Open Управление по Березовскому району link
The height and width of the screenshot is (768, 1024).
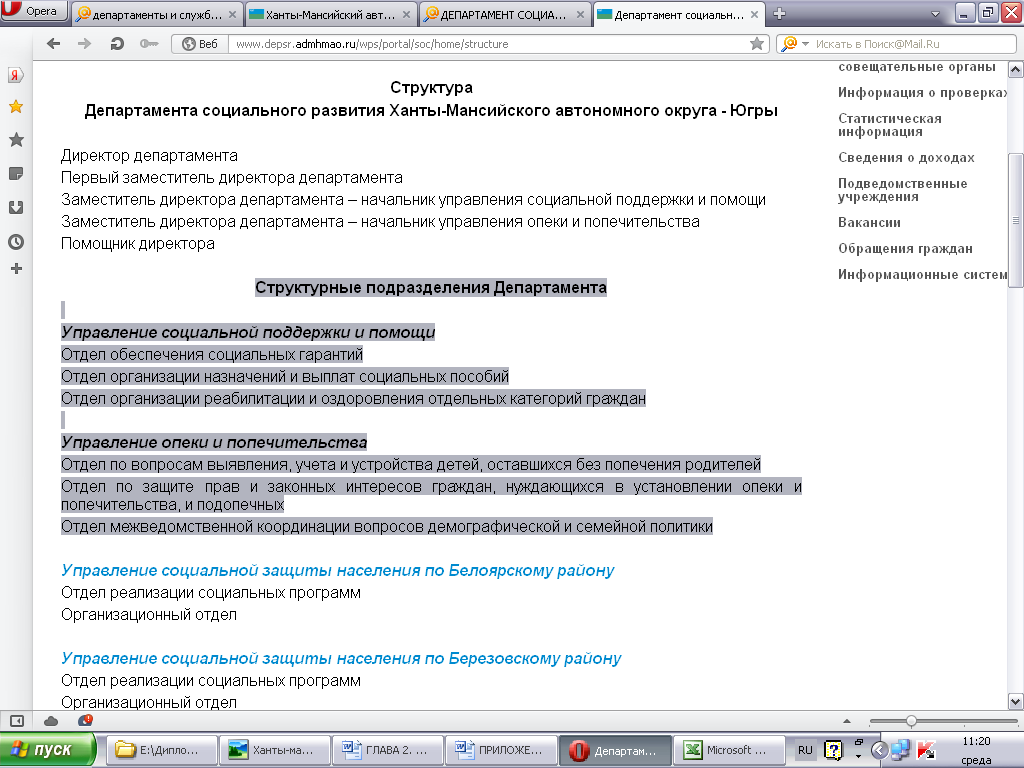pyautogui.click(x=341, y=658)
